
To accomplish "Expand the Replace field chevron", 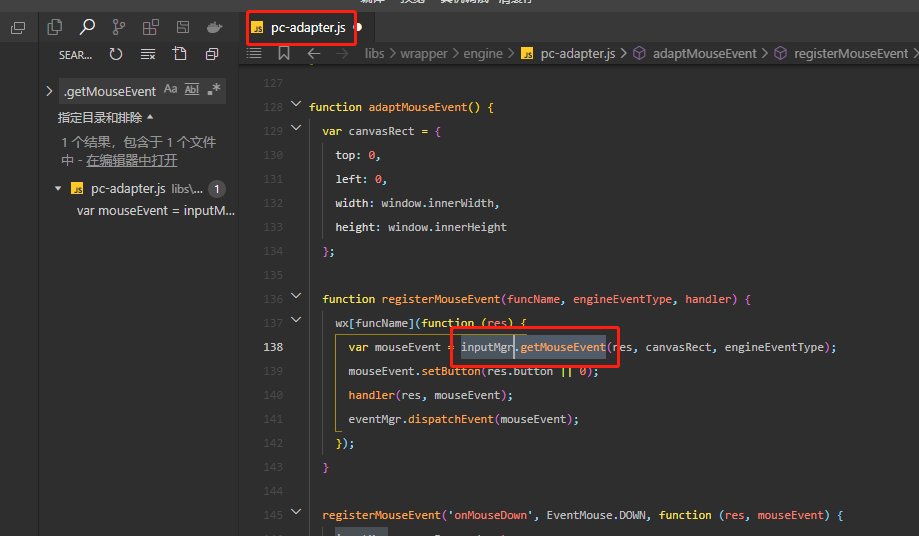I will pyautogui.click(x=49, y=91).
